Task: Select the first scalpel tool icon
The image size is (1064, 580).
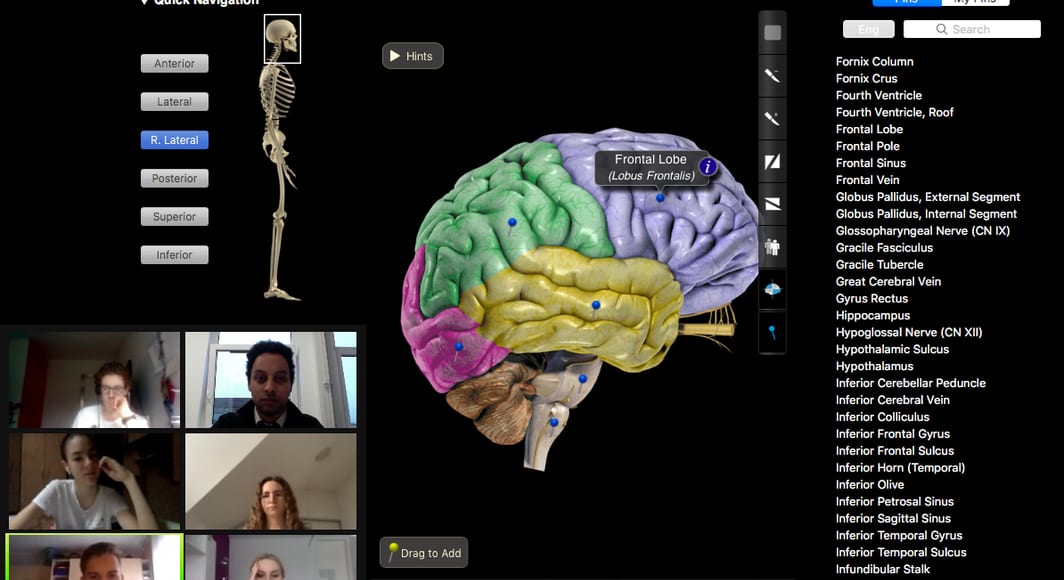Action: pyautogui.click(x=772, y=76)
